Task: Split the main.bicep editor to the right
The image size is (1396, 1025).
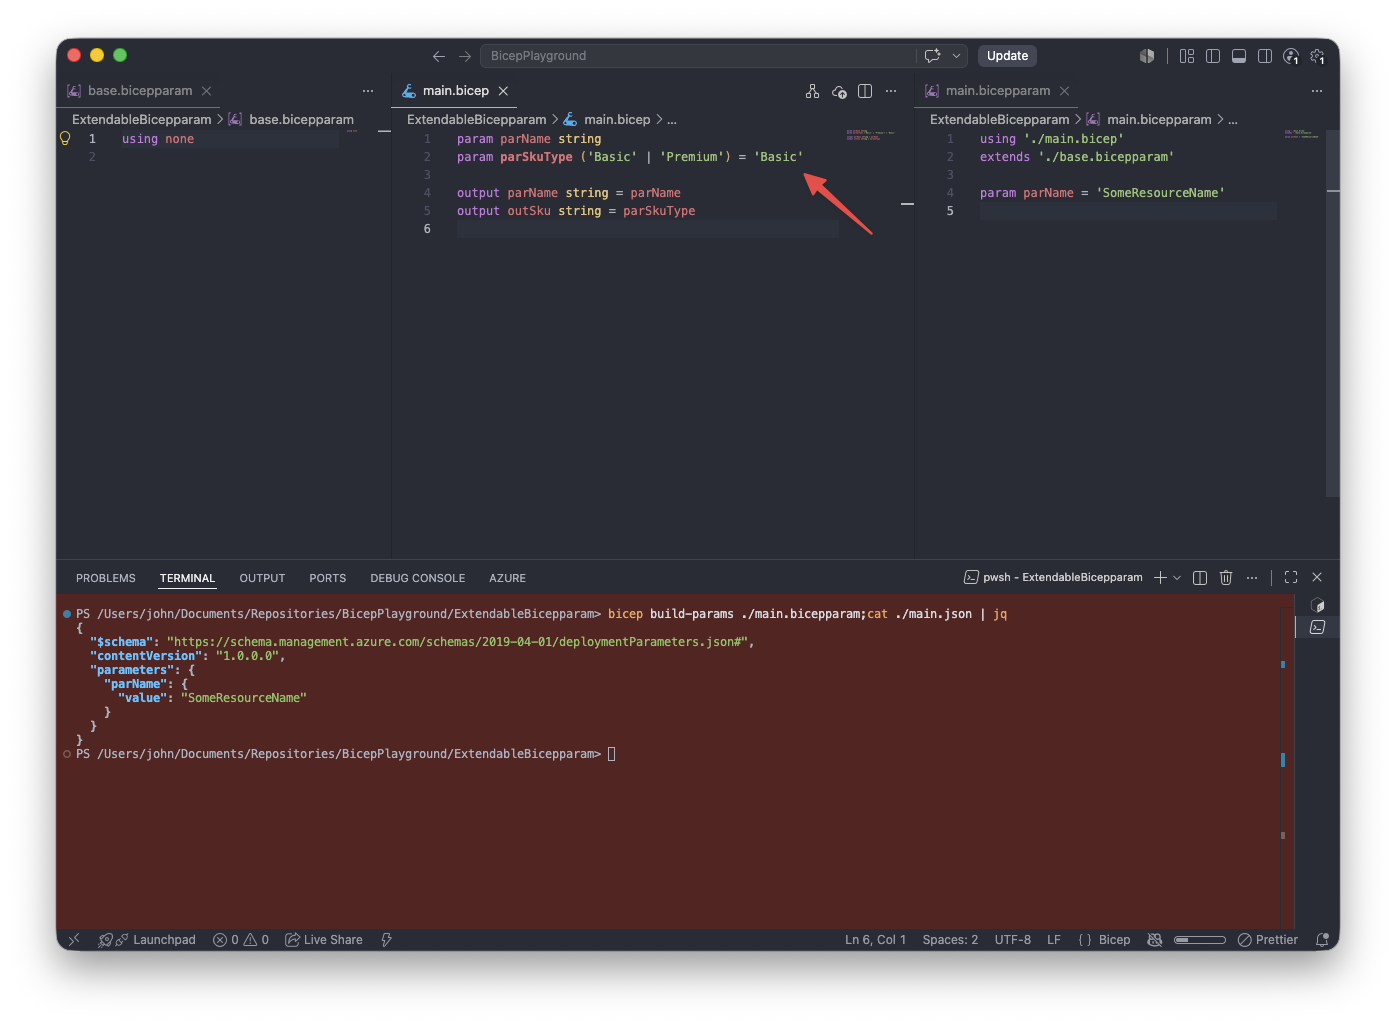Action: 865,91
